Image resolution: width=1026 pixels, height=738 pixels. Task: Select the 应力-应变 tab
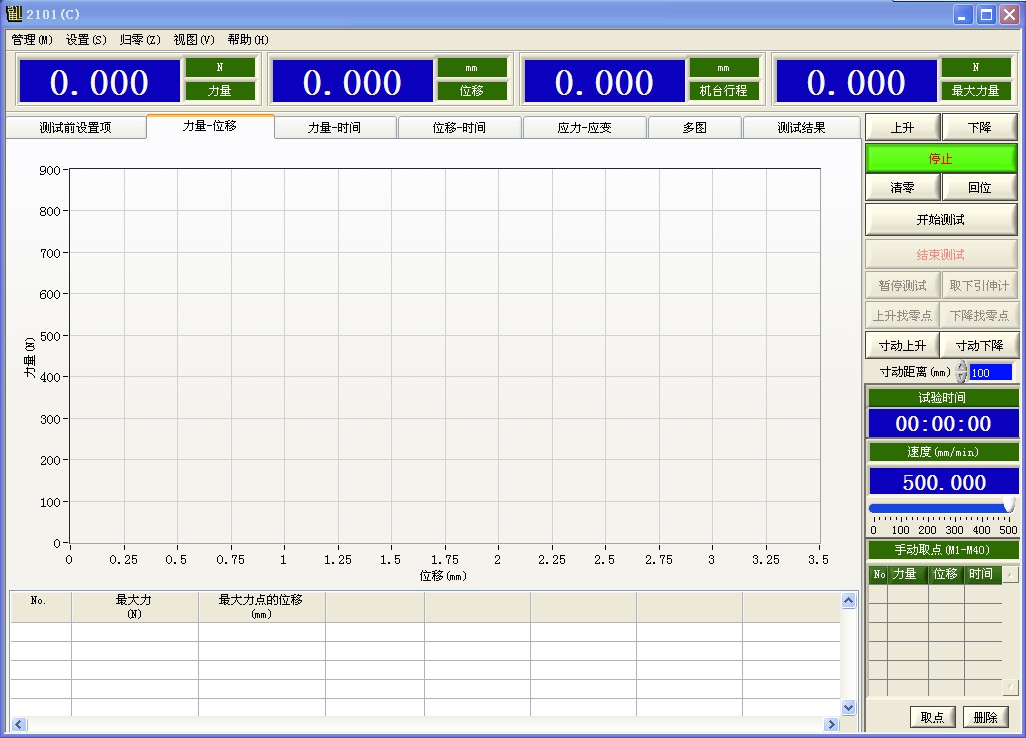[x=584, y=128]
